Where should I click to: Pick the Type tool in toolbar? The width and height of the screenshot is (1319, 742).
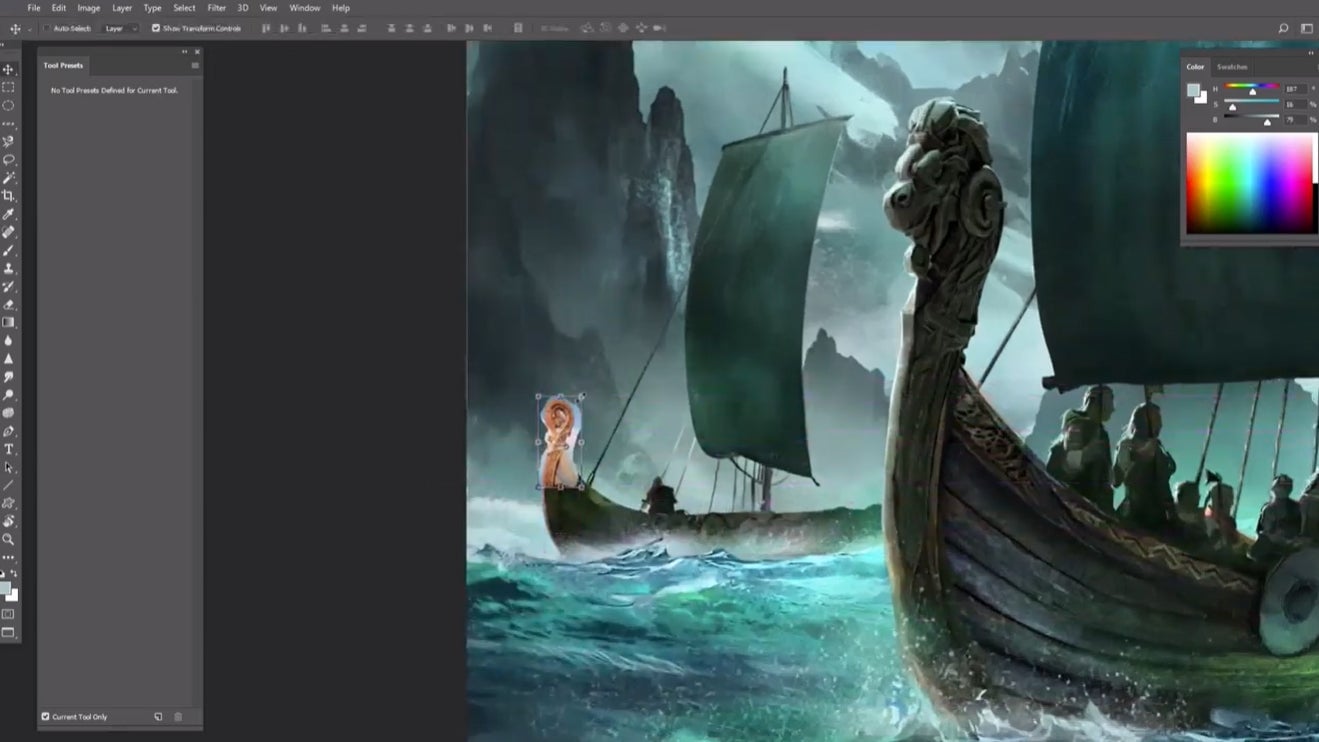[x=8, y=449]
